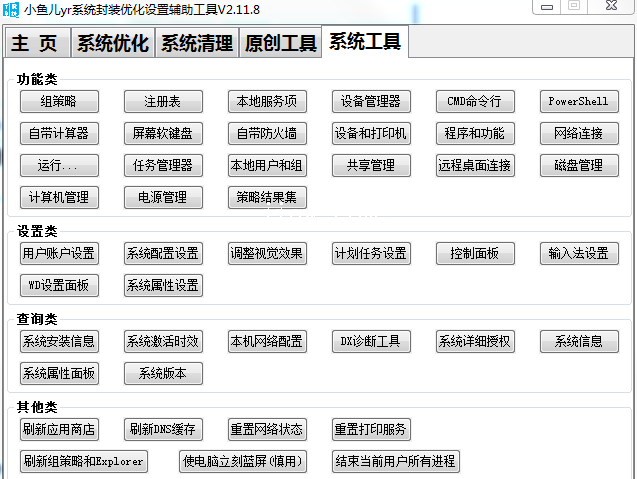637x479 pixels.
Task: Open the 任务管理器 task manager
Action: (163, 166)
